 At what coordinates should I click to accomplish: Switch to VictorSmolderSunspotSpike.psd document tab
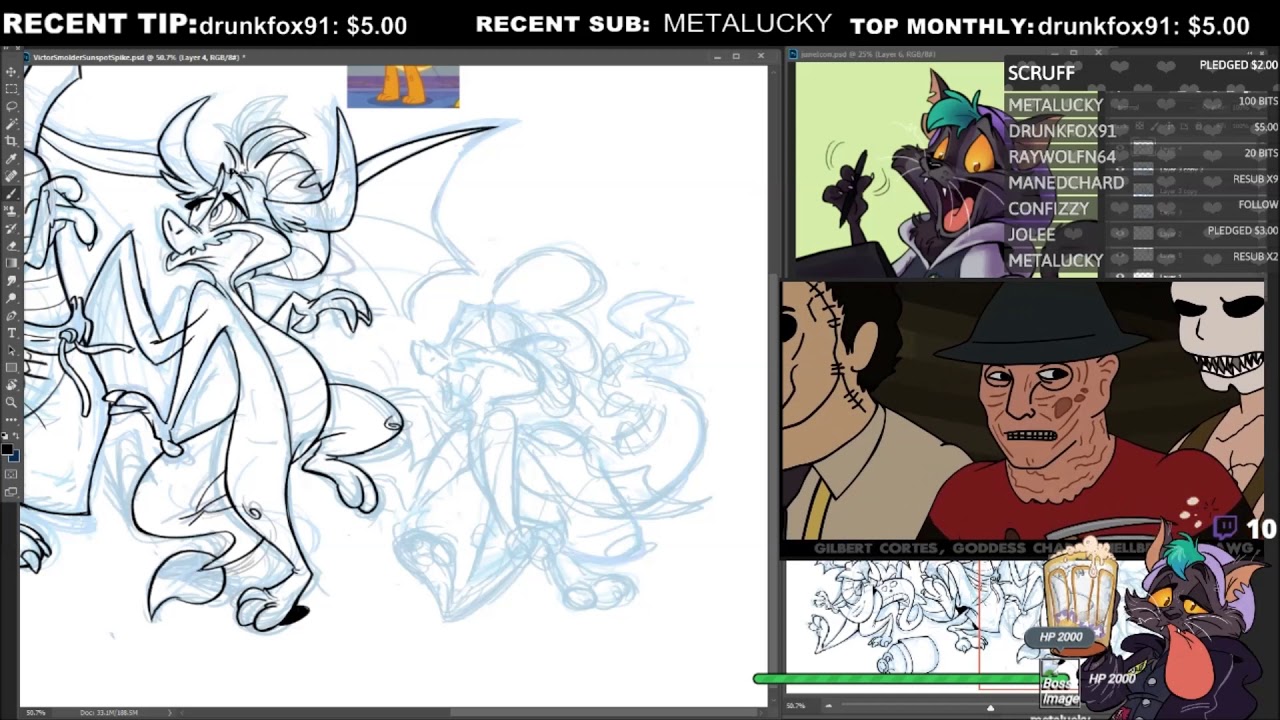[138, 57]
